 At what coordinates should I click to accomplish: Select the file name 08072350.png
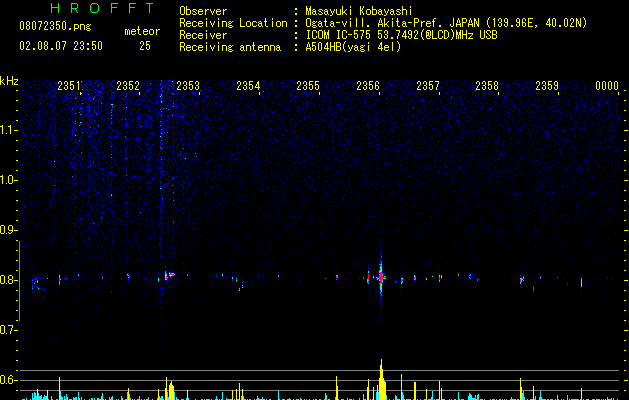click(55, 27)
